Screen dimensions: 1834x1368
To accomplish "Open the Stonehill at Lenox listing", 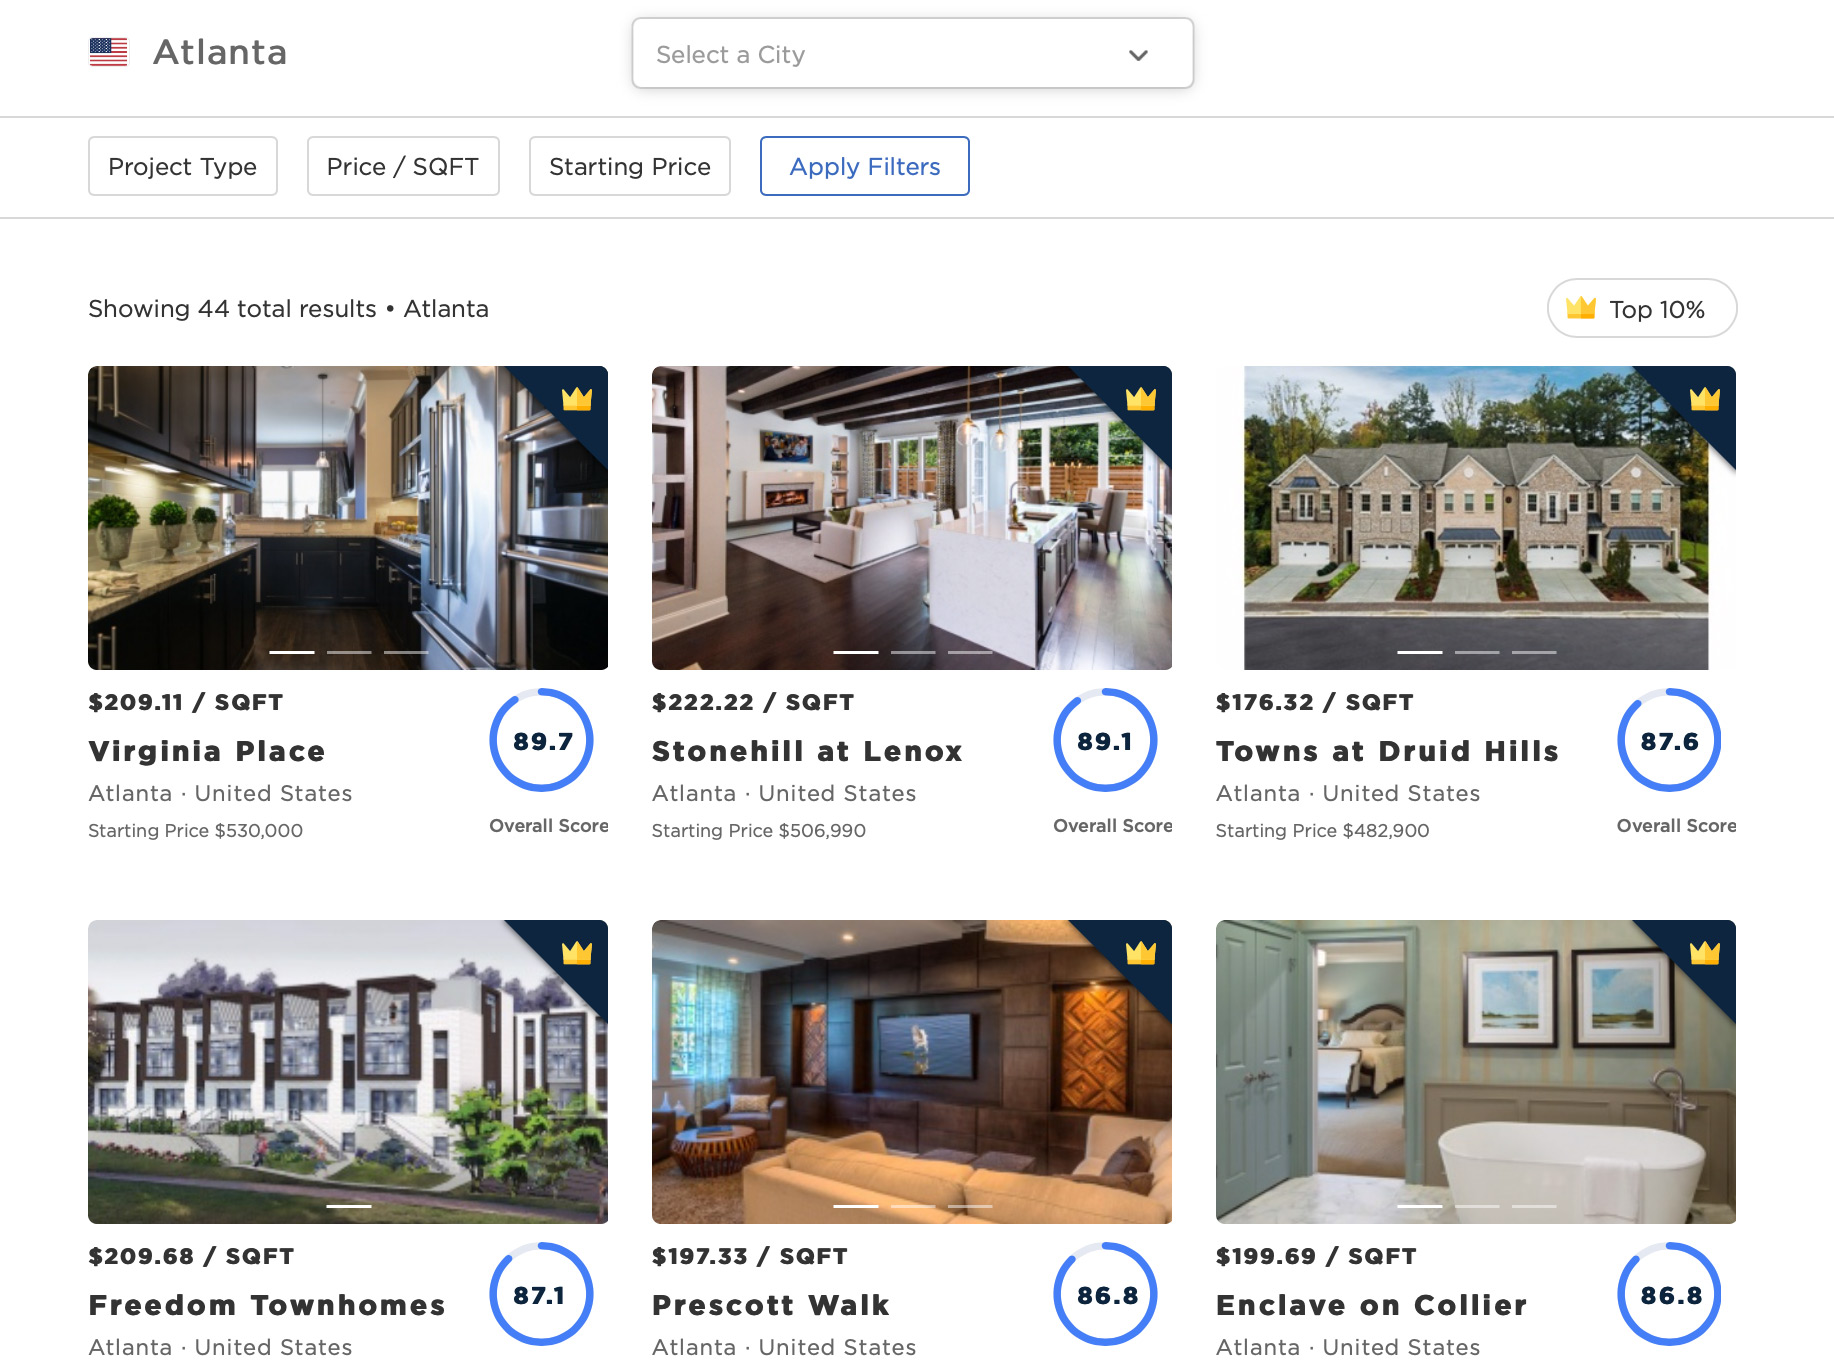I will [808, 751].
